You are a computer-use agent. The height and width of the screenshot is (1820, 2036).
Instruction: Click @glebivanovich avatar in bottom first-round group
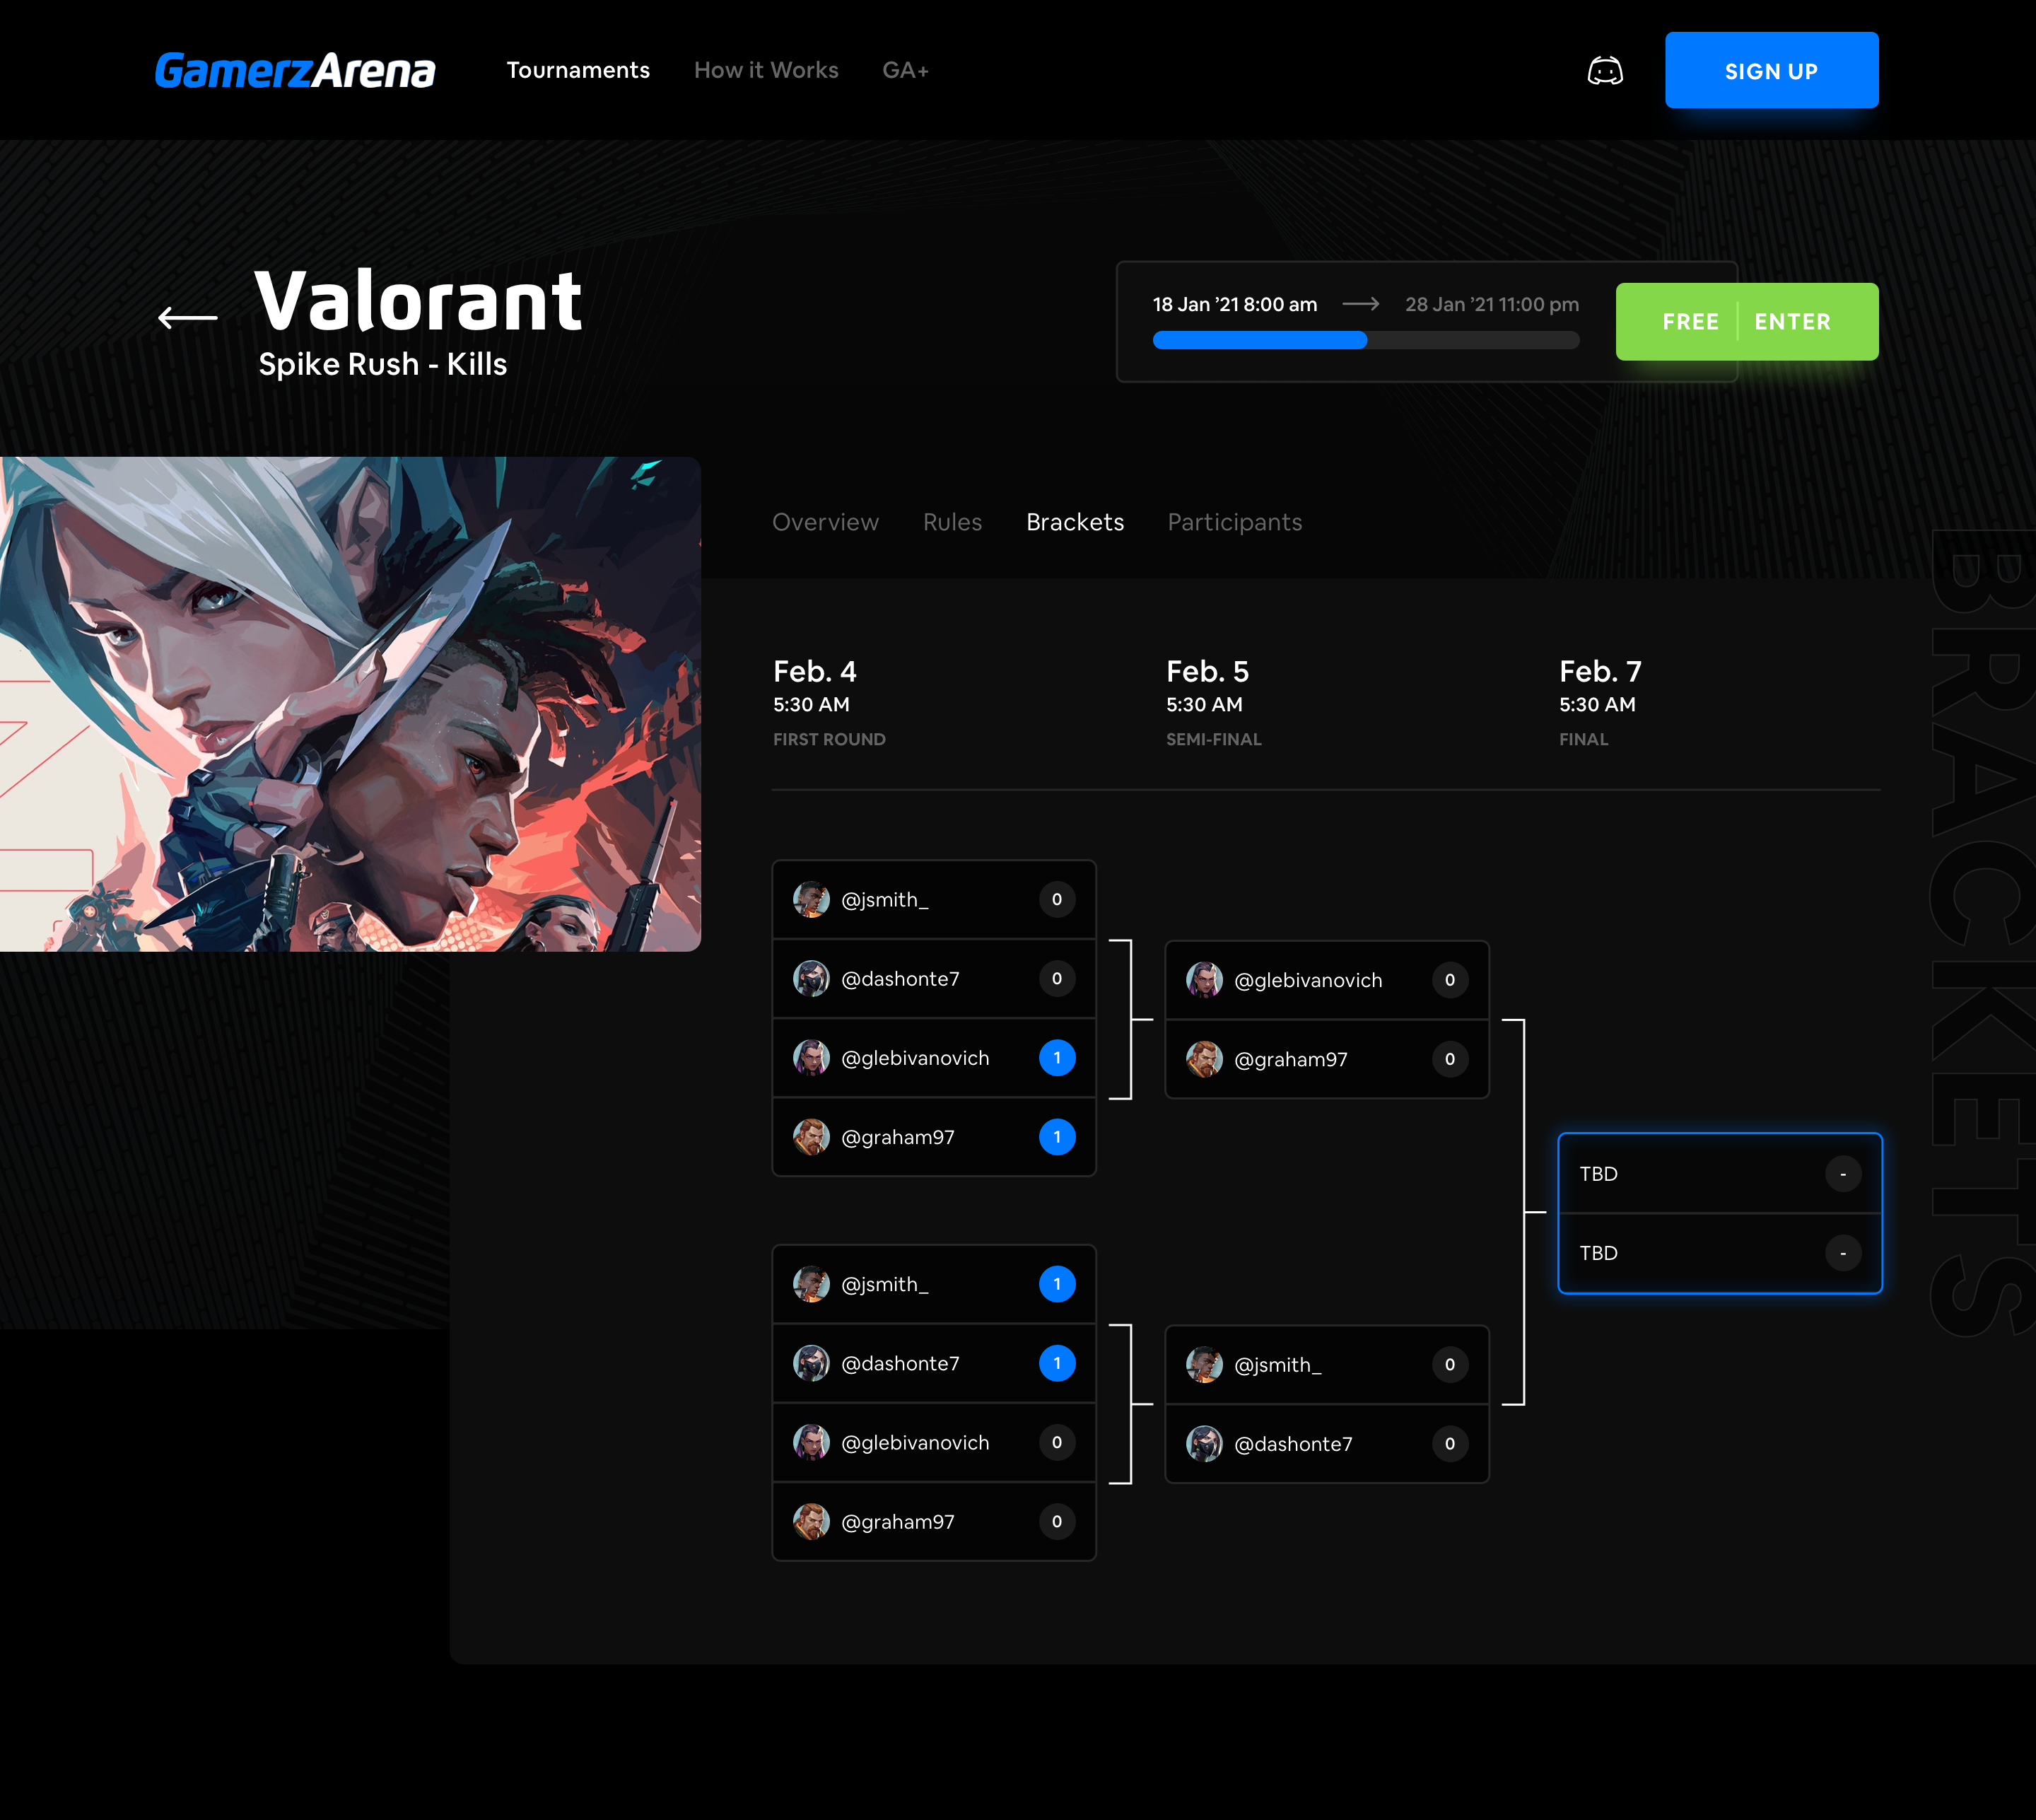(811, 1442)
